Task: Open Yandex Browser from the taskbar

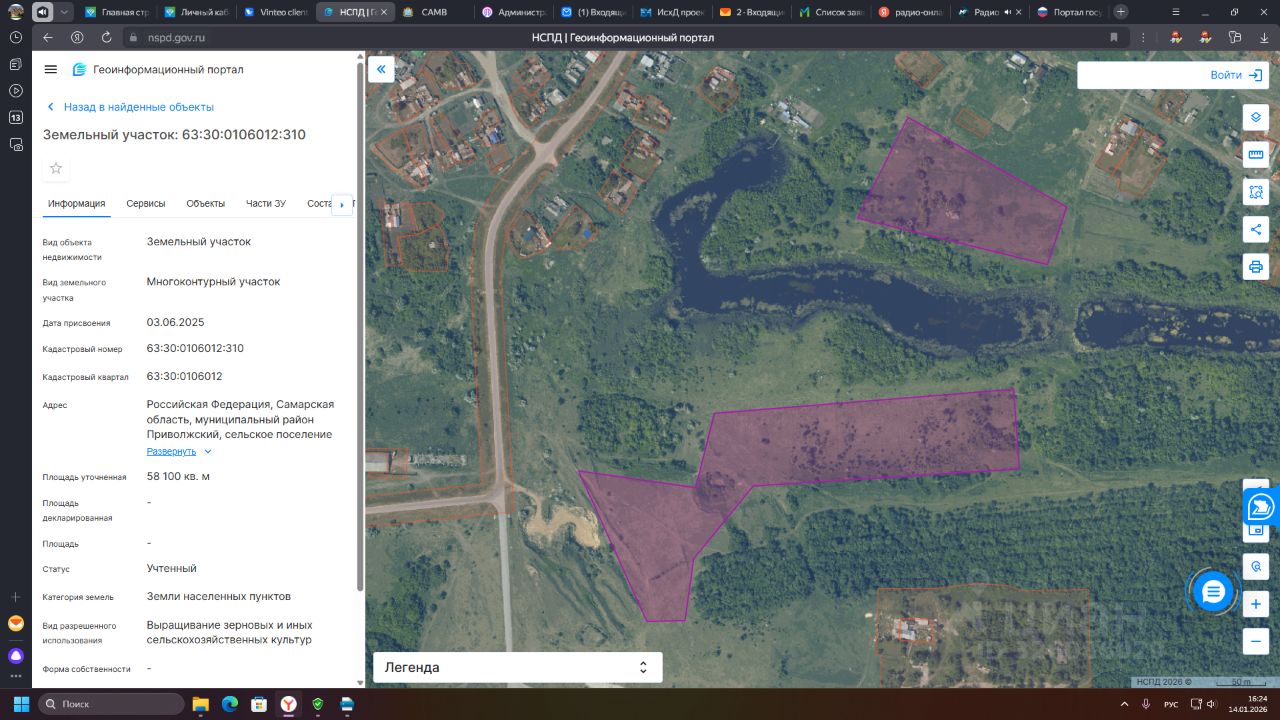Action: [x=288, y=704]
